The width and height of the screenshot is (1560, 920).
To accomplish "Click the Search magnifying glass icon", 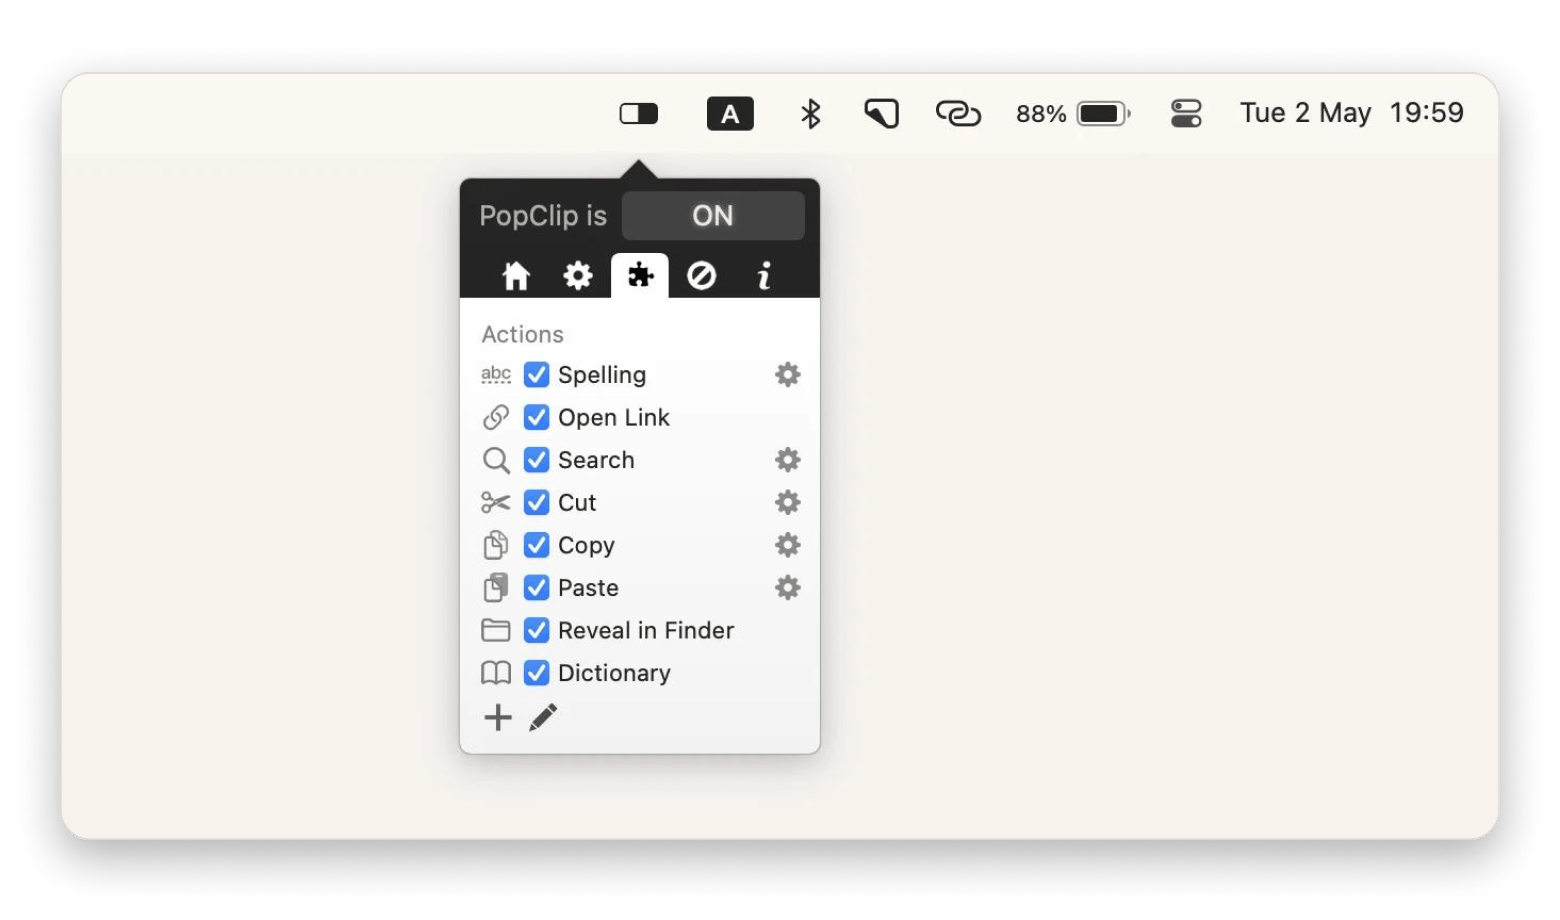I will pos(496,460).
